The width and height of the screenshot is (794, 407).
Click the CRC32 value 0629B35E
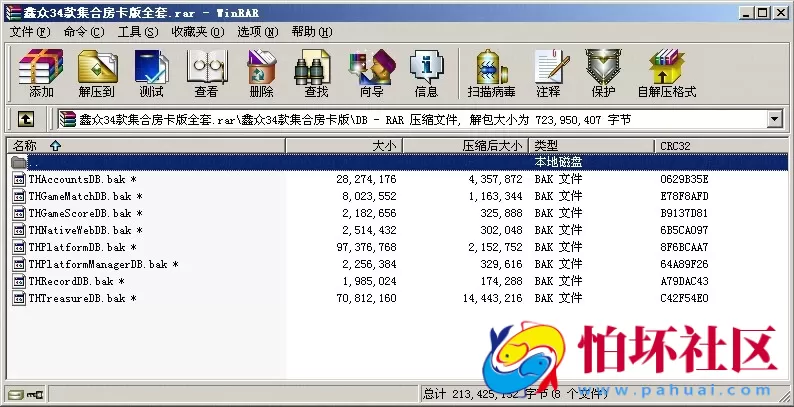pos(684,179)
